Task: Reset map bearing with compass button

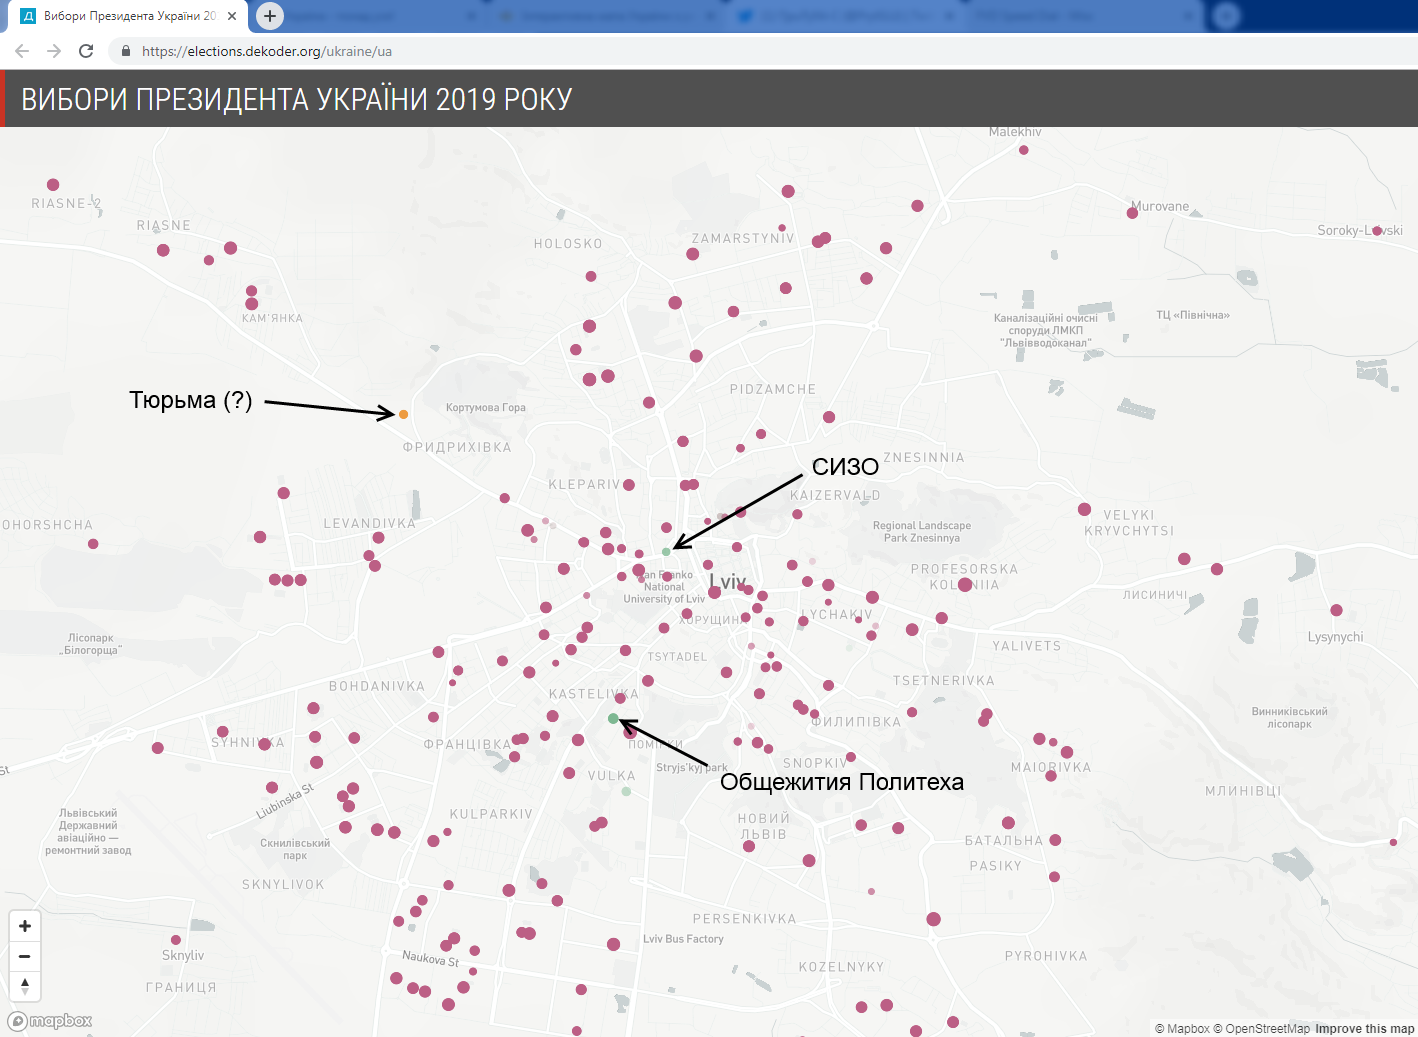Action: [25, 986]
